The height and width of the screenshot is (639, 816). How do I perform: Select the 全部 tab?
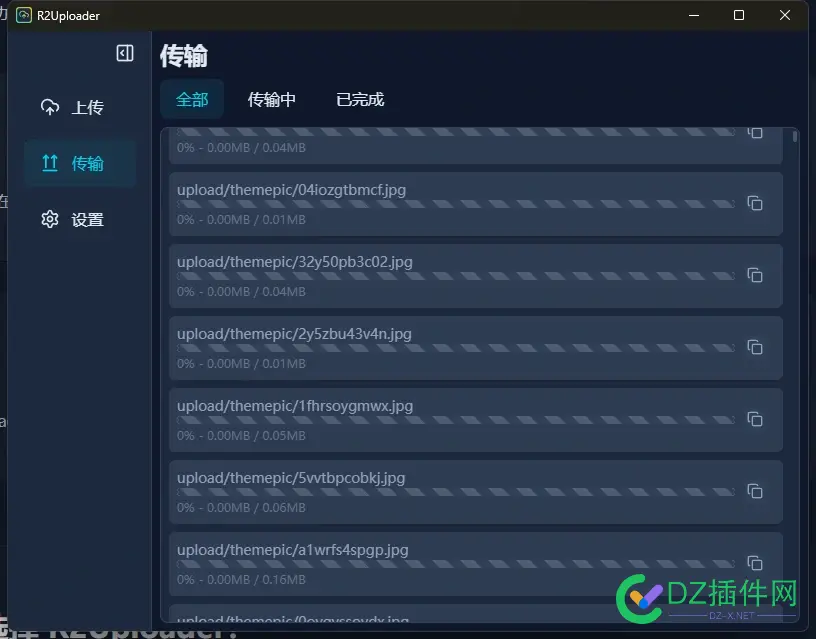pos(191,99)
